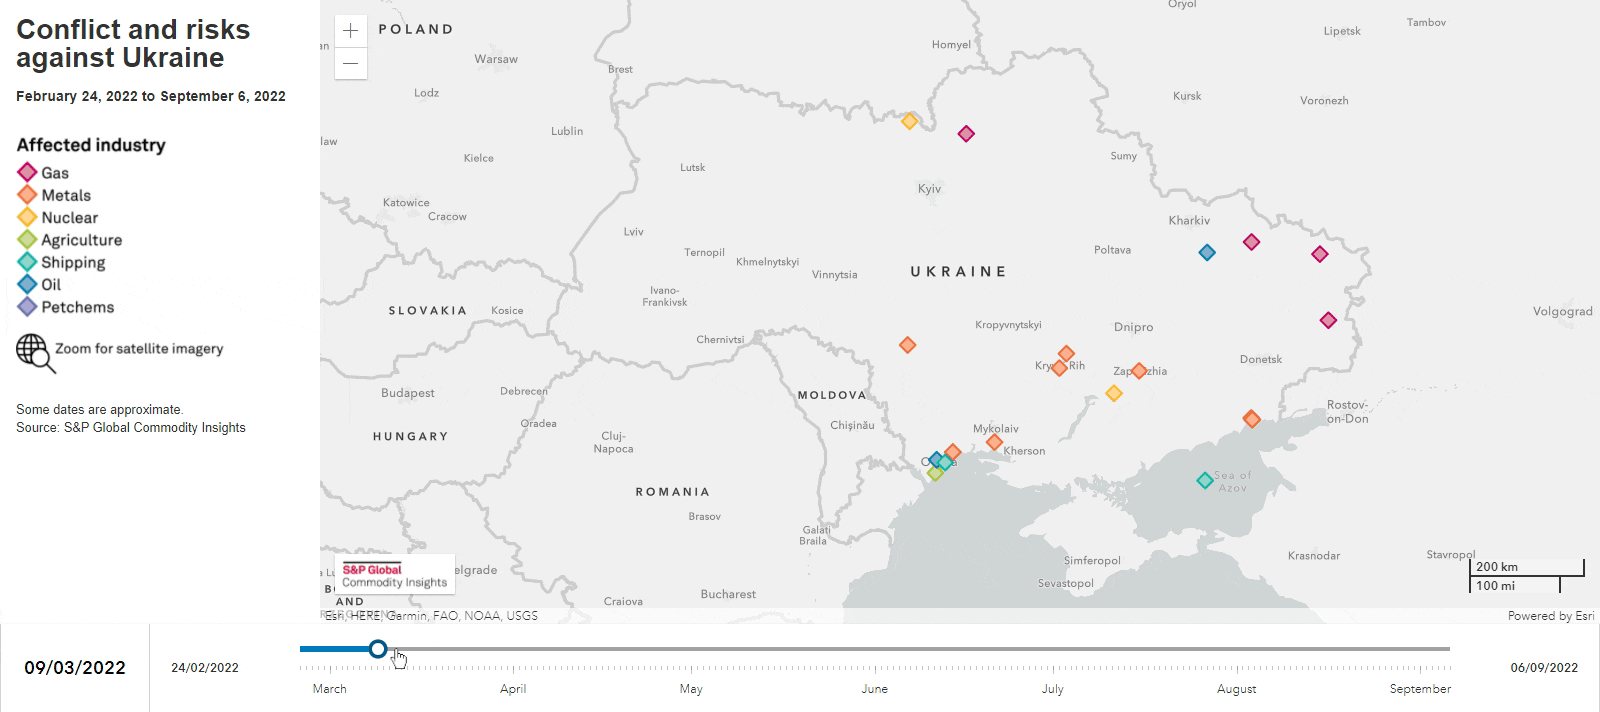
Task: Zoom out the map with minus button
Action: (350, 63)
